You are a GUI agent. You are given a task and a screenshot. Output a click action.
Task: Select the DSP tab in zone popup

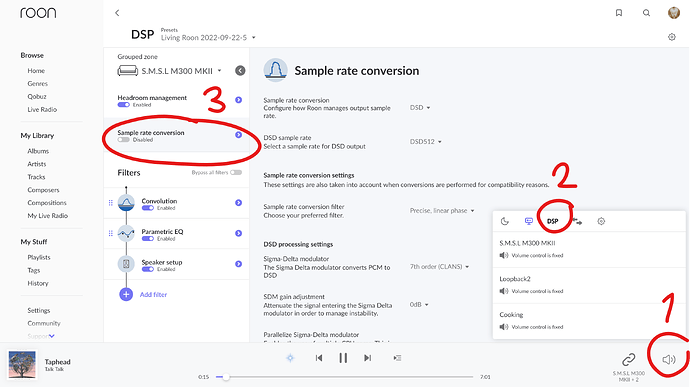[x=553, y=221]
